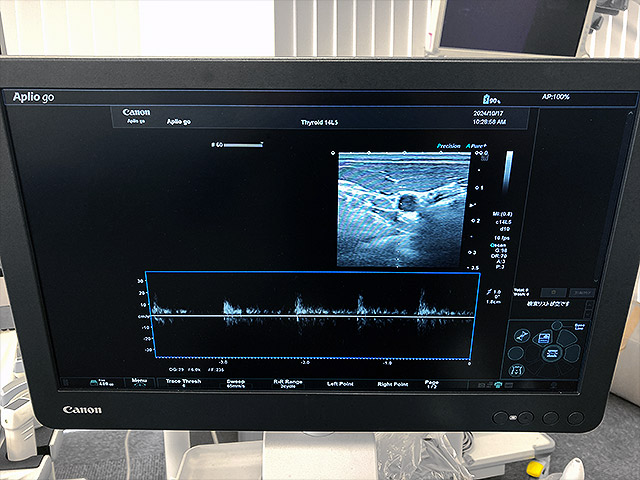Click the 10:28 AM time text
The height and width of the screenshot is (480, 640).
tap(489, 122)
